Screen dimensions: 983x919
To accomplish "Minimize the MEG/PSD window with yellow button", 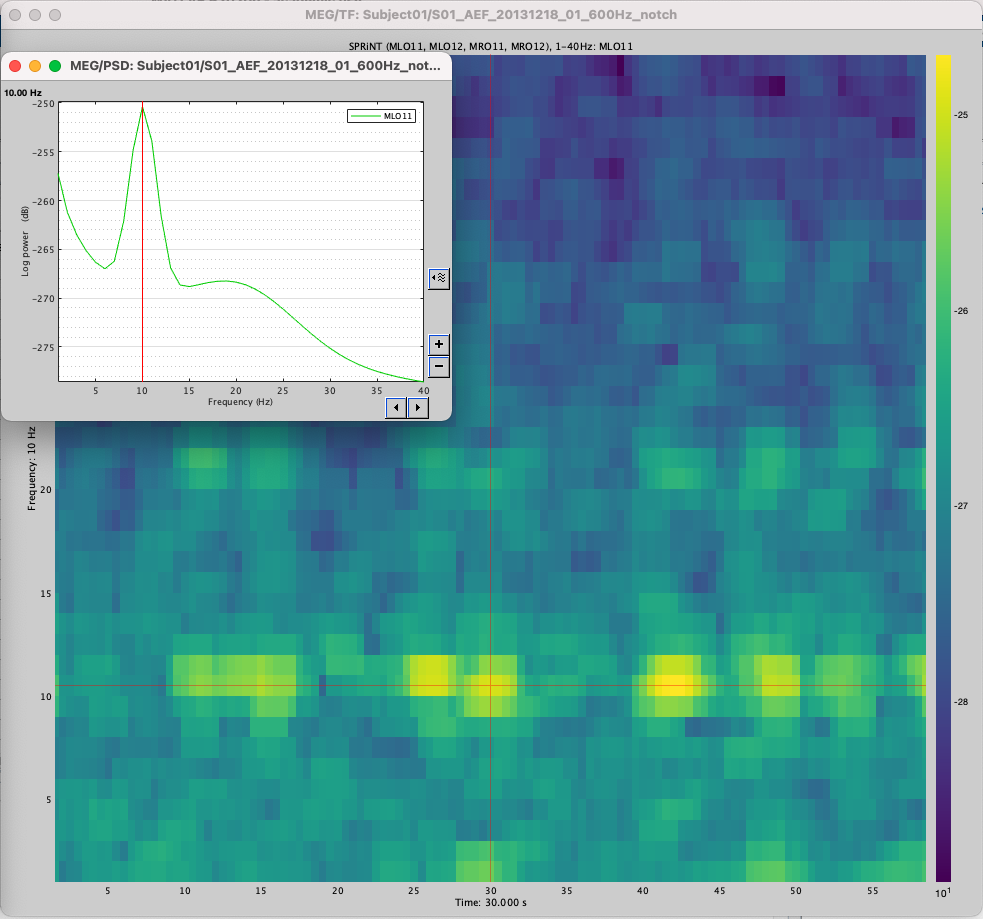I will click(35, 65).
